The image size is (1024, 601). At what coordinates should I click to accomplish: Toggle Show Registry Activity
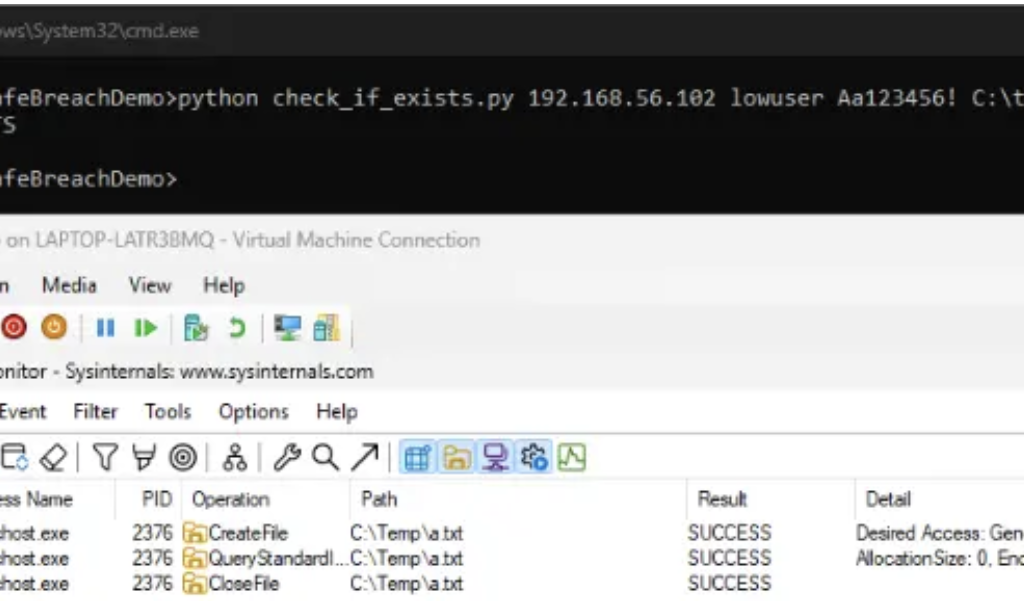click(418, 458)
